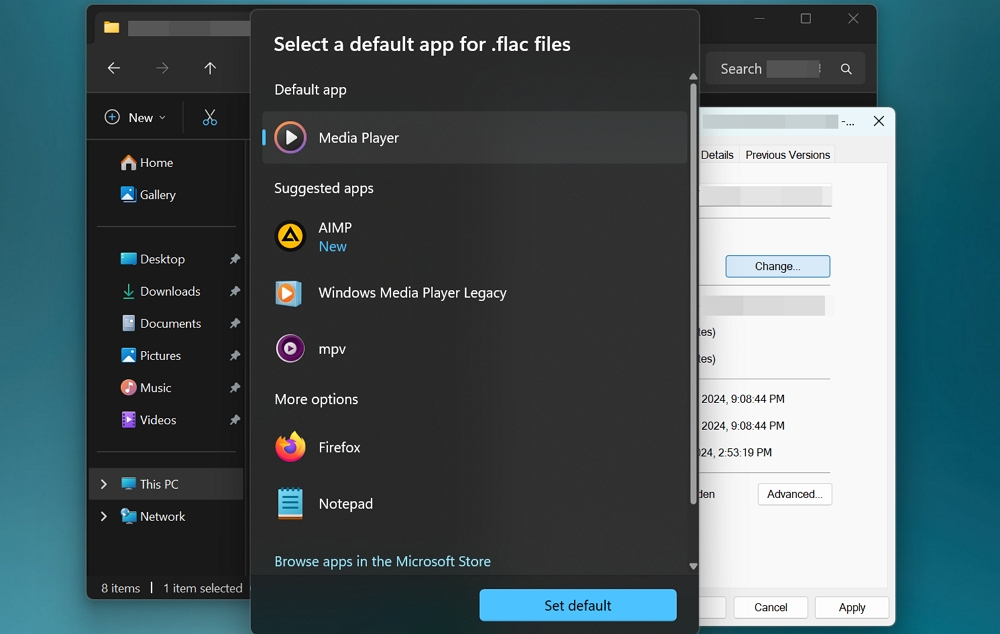Maximize the File Explorer window

pyautogui.click(x=805, y=19)
